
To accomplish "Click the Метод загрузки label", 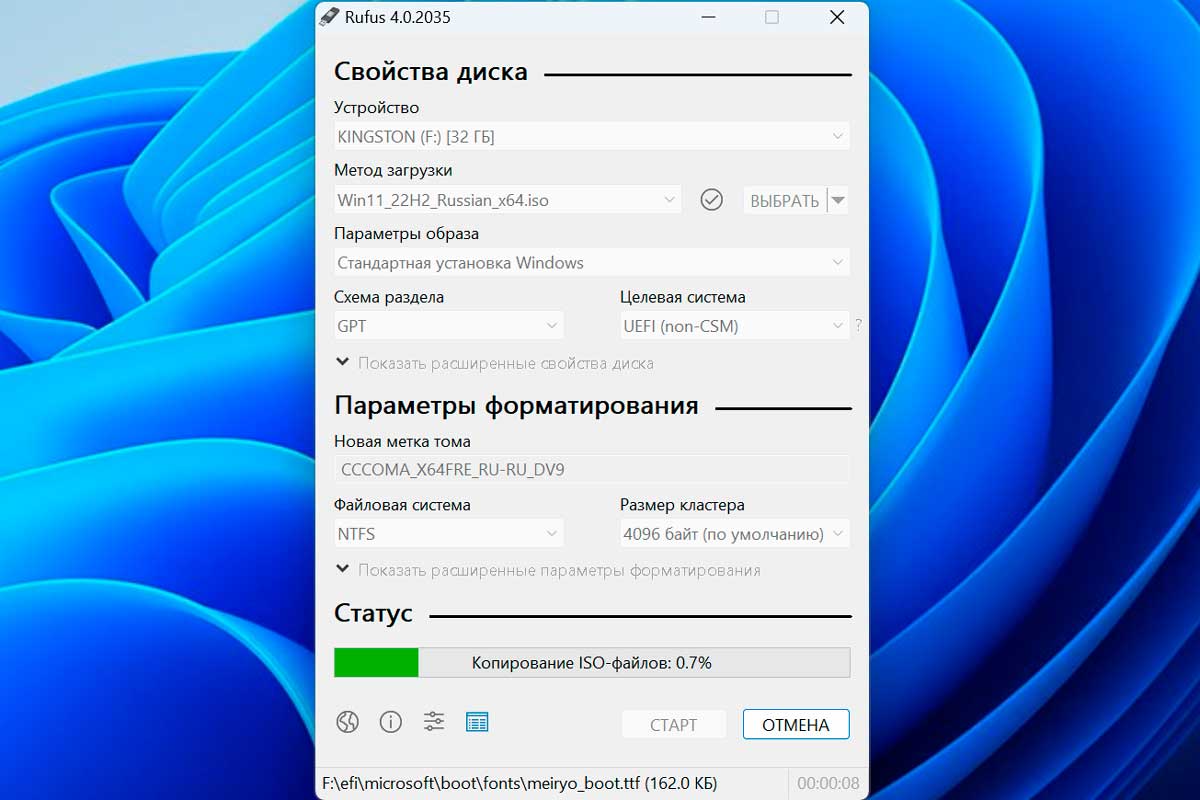I will 393,170.
